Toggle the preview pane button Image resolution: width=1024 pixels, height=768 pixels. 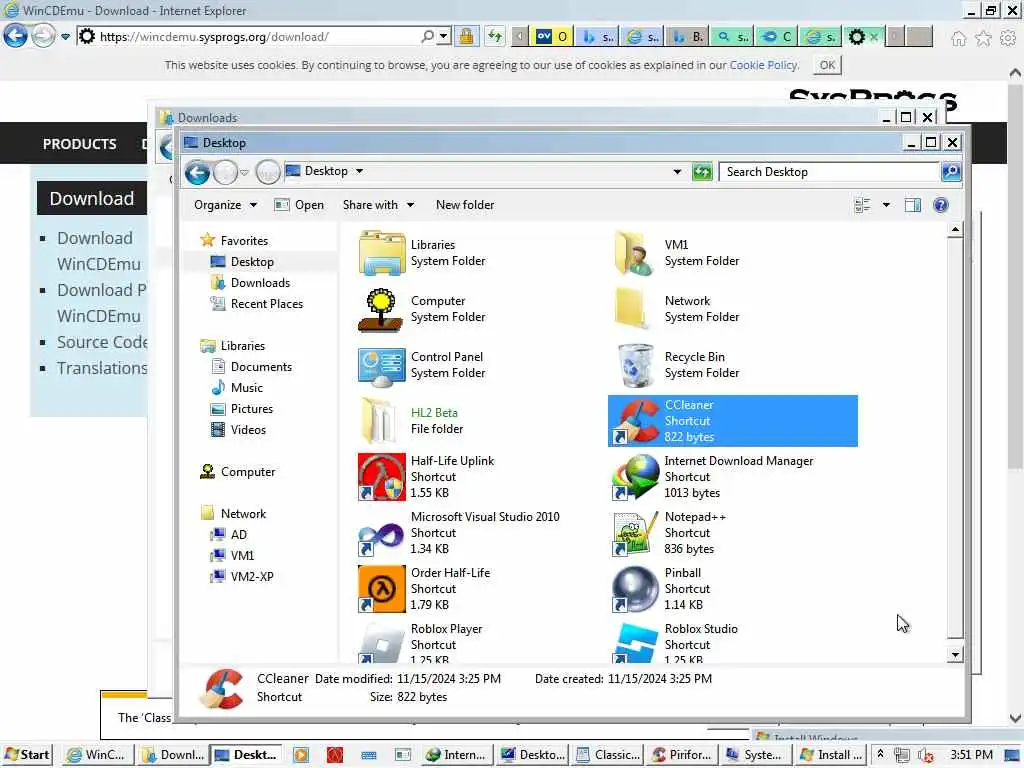coord(912,206)
